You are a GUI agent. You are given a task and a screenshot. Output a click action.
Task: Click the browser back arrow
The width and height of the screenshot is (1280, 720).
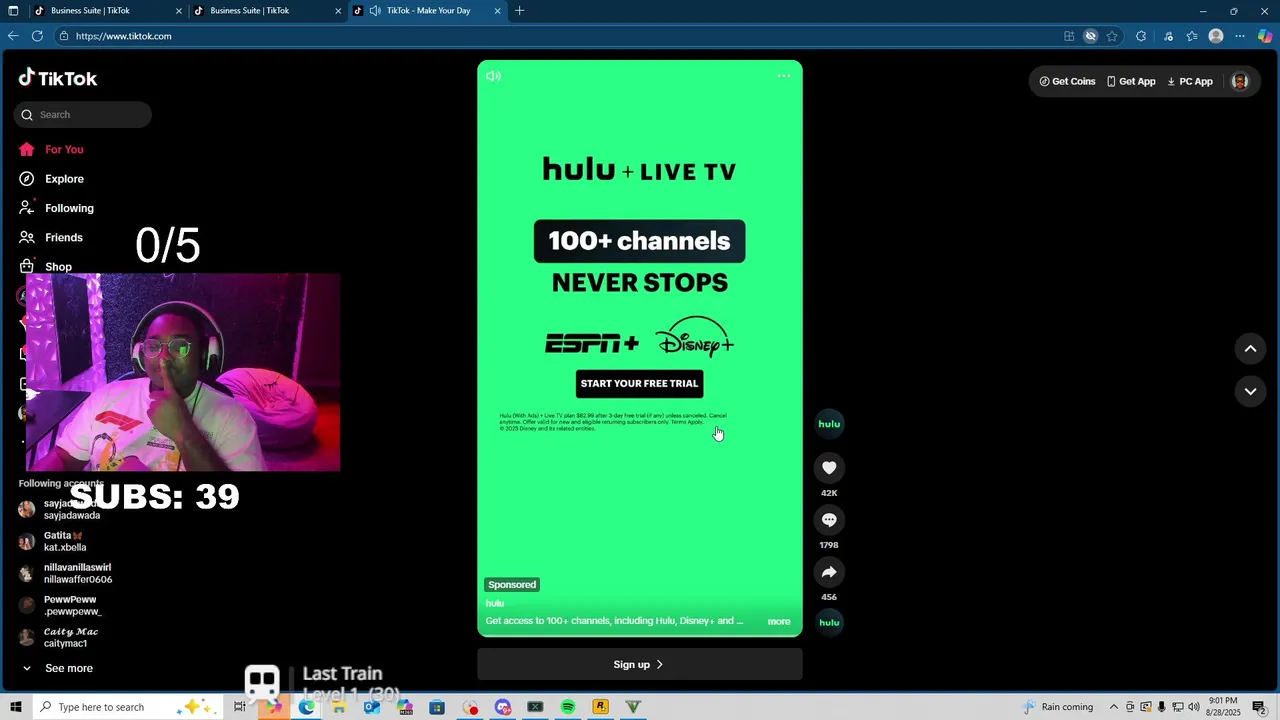pos(13,36)
